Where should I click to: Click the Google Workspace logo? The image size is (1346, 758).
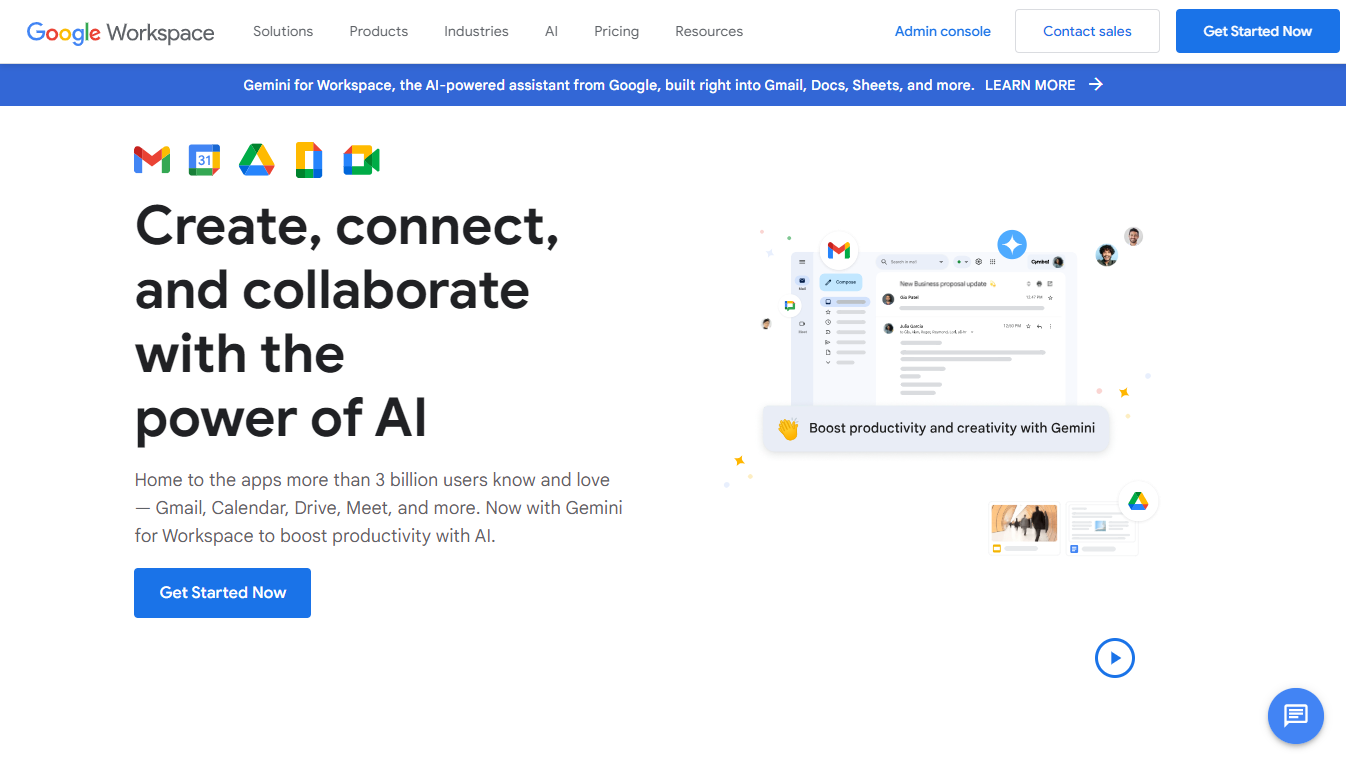120,32
